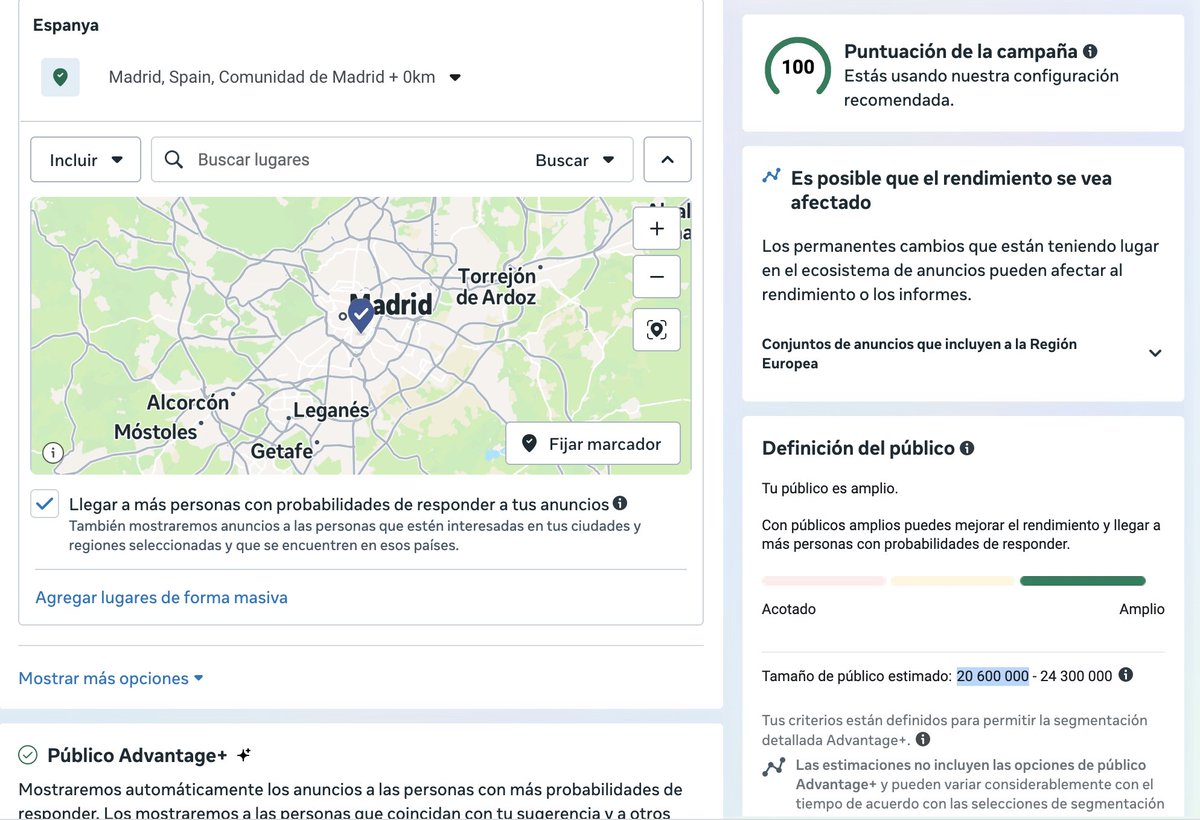This screenshot has width=1200, height=820.
Task: Collapse the location search panel with the chevron
Action: [x=667, y=159]
